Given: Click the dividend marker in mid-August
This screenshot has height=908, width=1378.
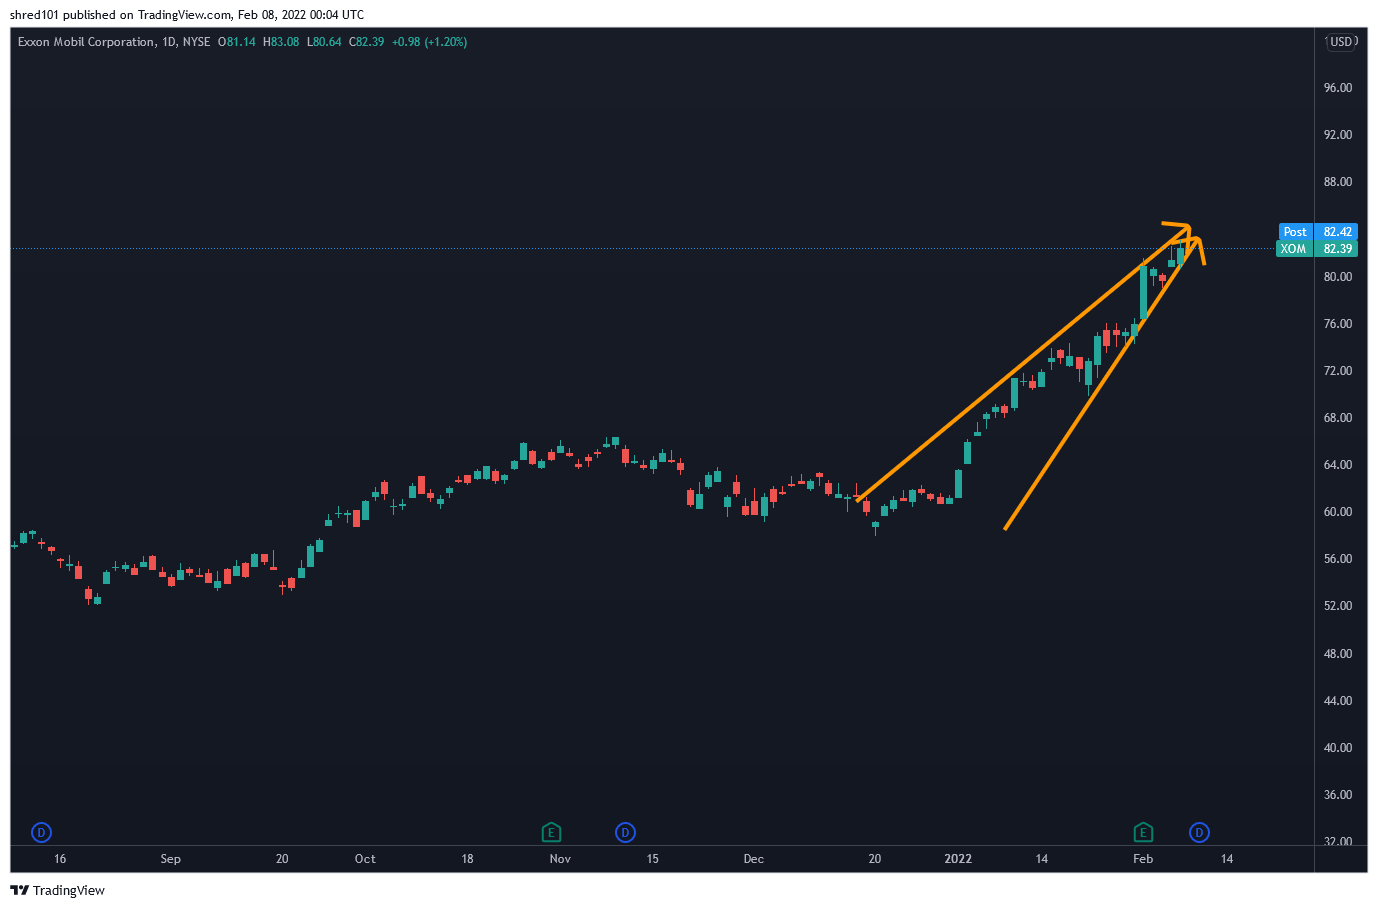Looking at the screenshot, I should pyautogui.click(x=41, y=832).
